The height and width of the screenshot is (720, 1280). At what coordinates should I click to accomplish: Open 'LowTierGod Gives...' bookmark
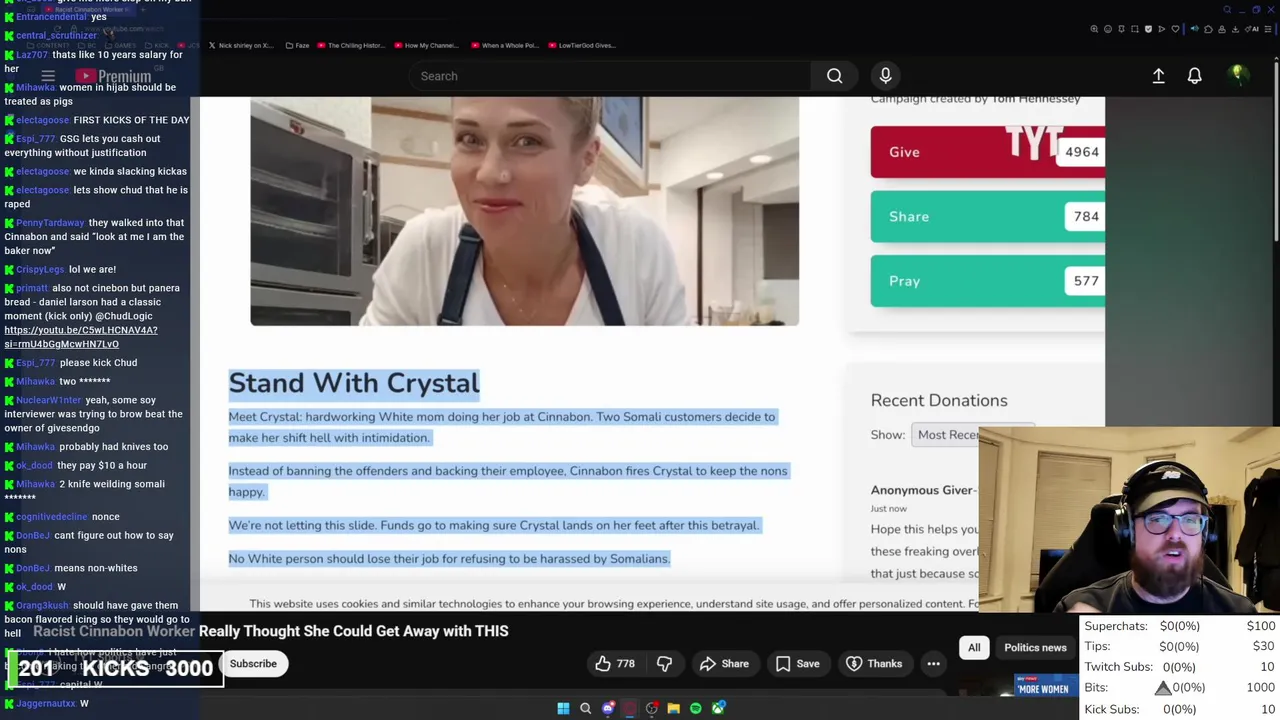pyautogui.click(x=582, y=45)
